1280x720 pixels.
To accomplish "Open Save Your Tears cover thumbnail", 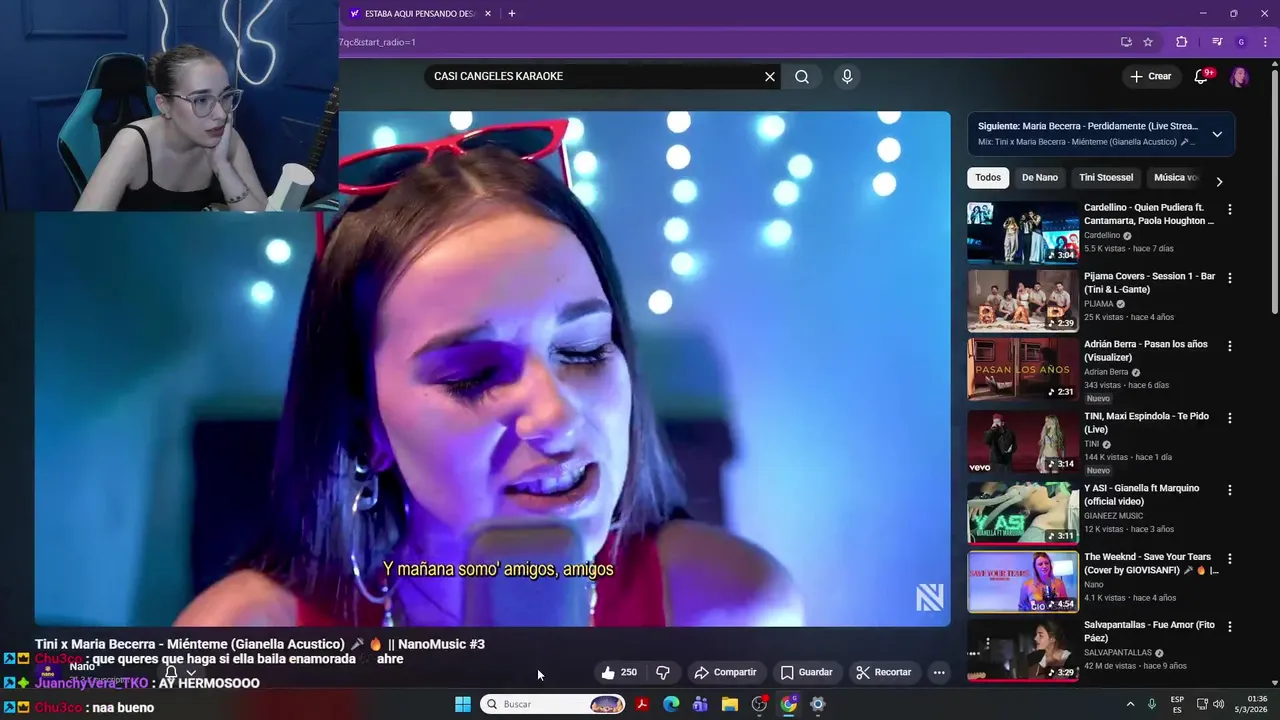I will click(x=1023, y=581).
